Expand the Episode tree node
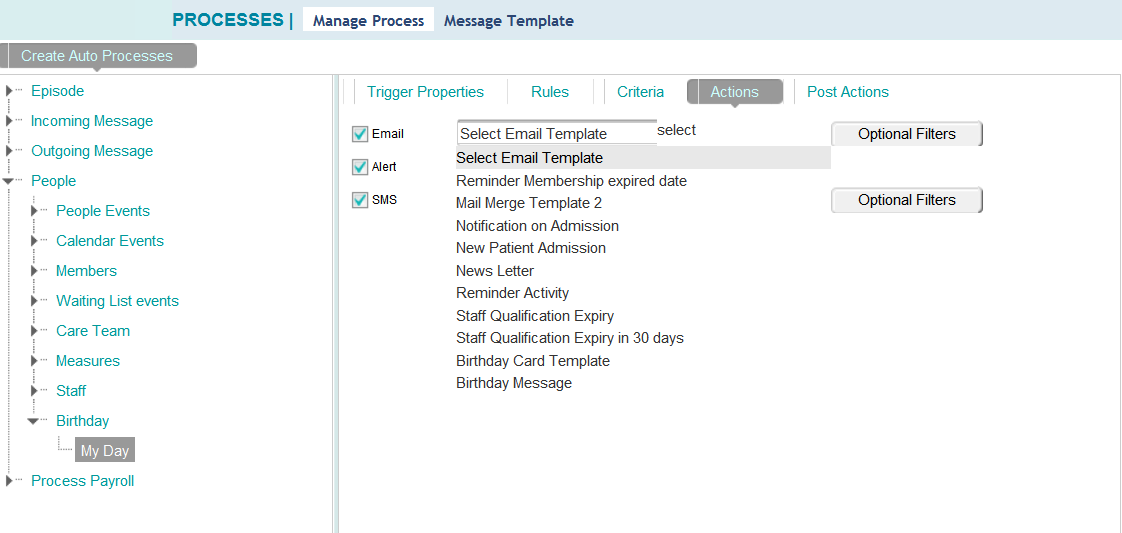 click(x=9, y=91)
